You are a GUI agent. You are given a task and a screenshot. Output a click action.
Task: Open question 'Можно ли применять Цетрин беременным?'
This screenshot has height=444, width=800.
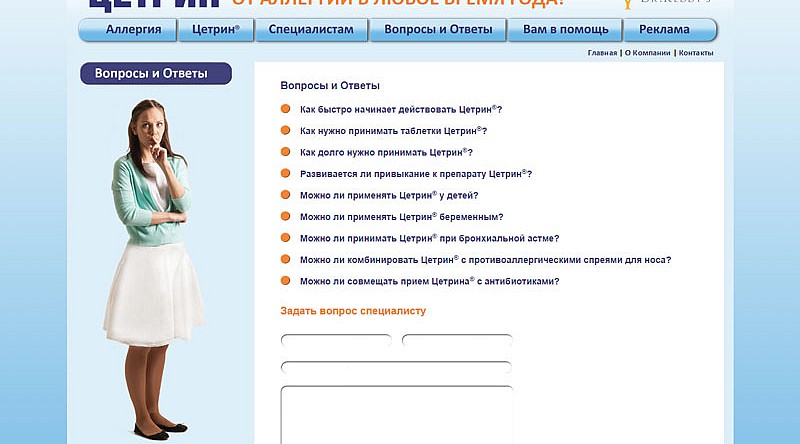click(402, 216)
